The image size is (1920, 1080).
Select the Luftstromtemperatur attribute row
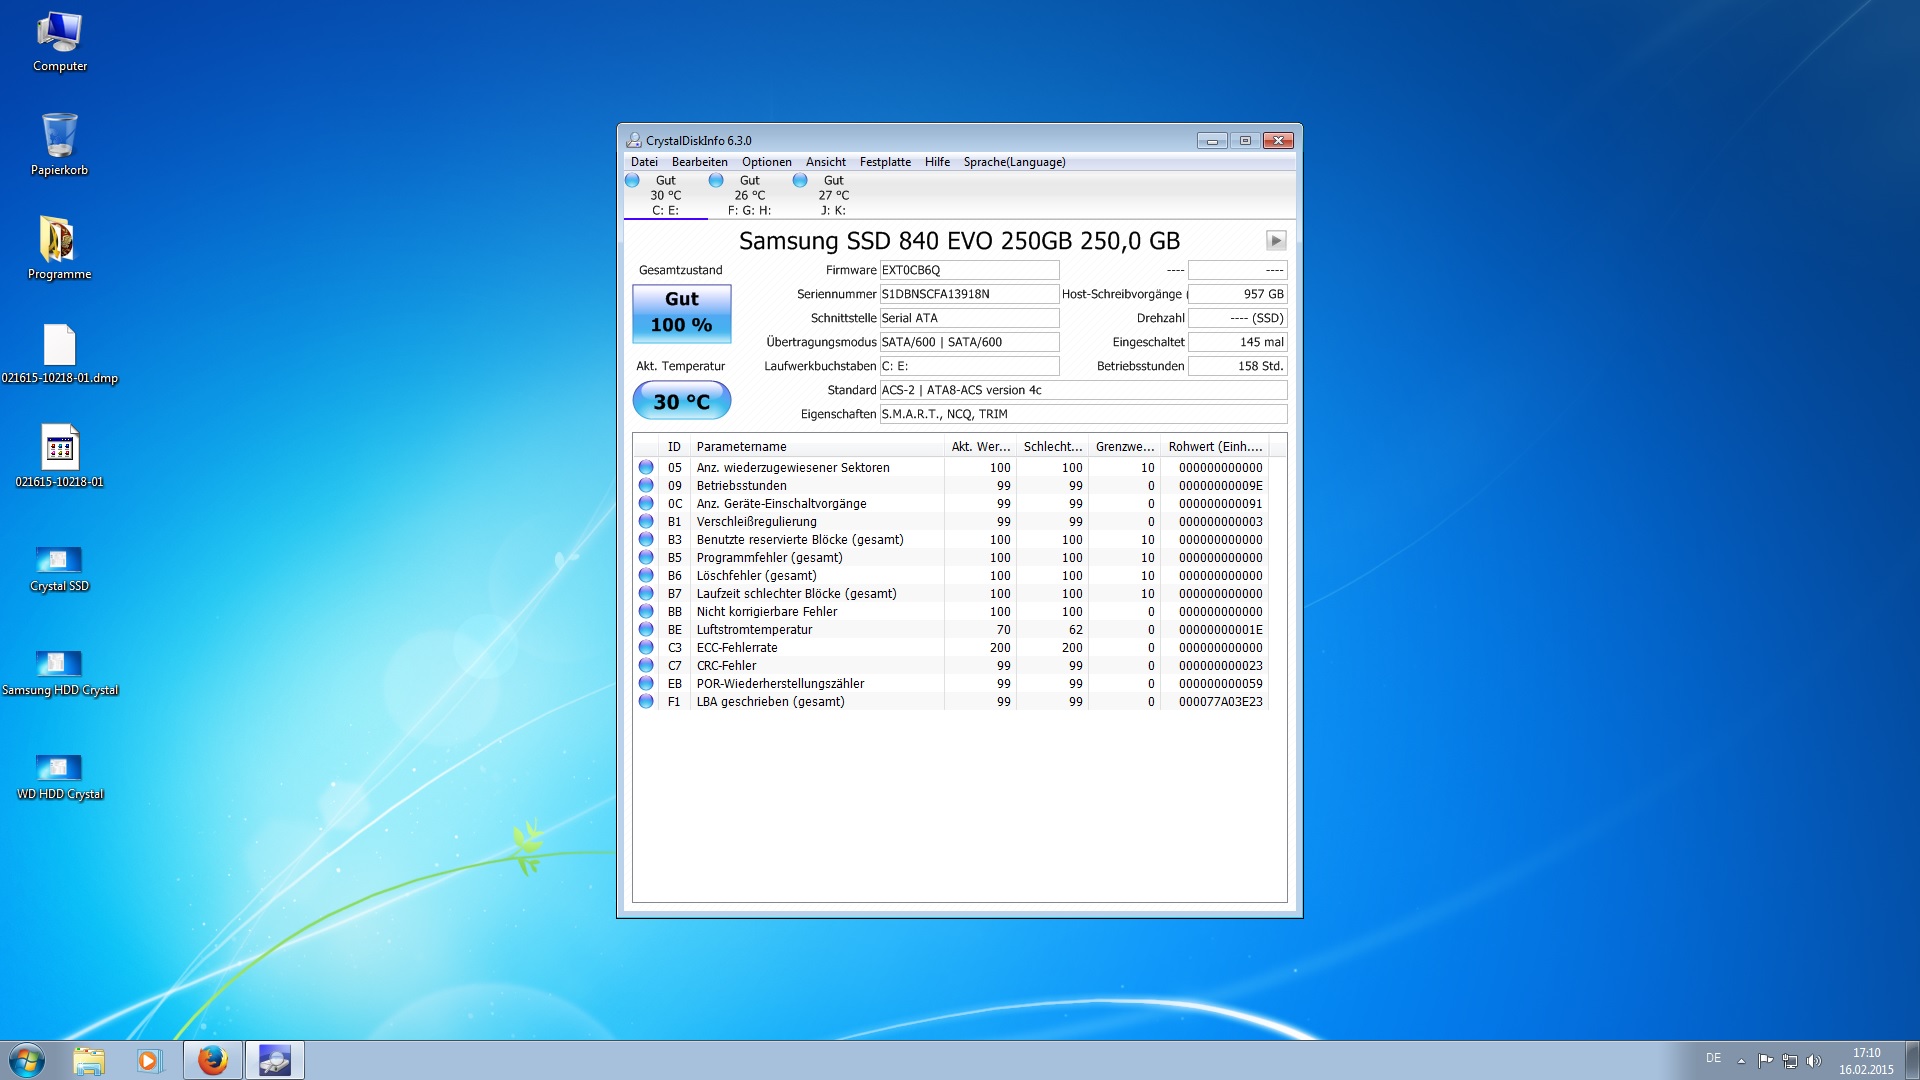coord(754,630)
